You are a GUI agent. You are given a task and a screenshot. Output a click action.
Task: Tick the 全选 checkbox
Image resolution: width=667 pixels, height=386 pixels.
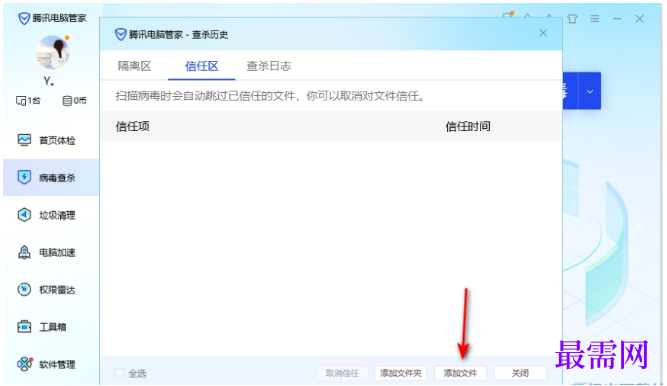click(120, 373)
